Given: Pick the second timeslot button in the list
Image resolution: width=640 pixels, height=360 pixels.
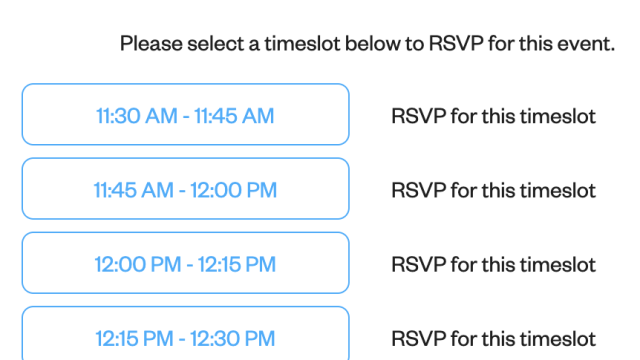Looking at the screenshot, I should (186, 189).
